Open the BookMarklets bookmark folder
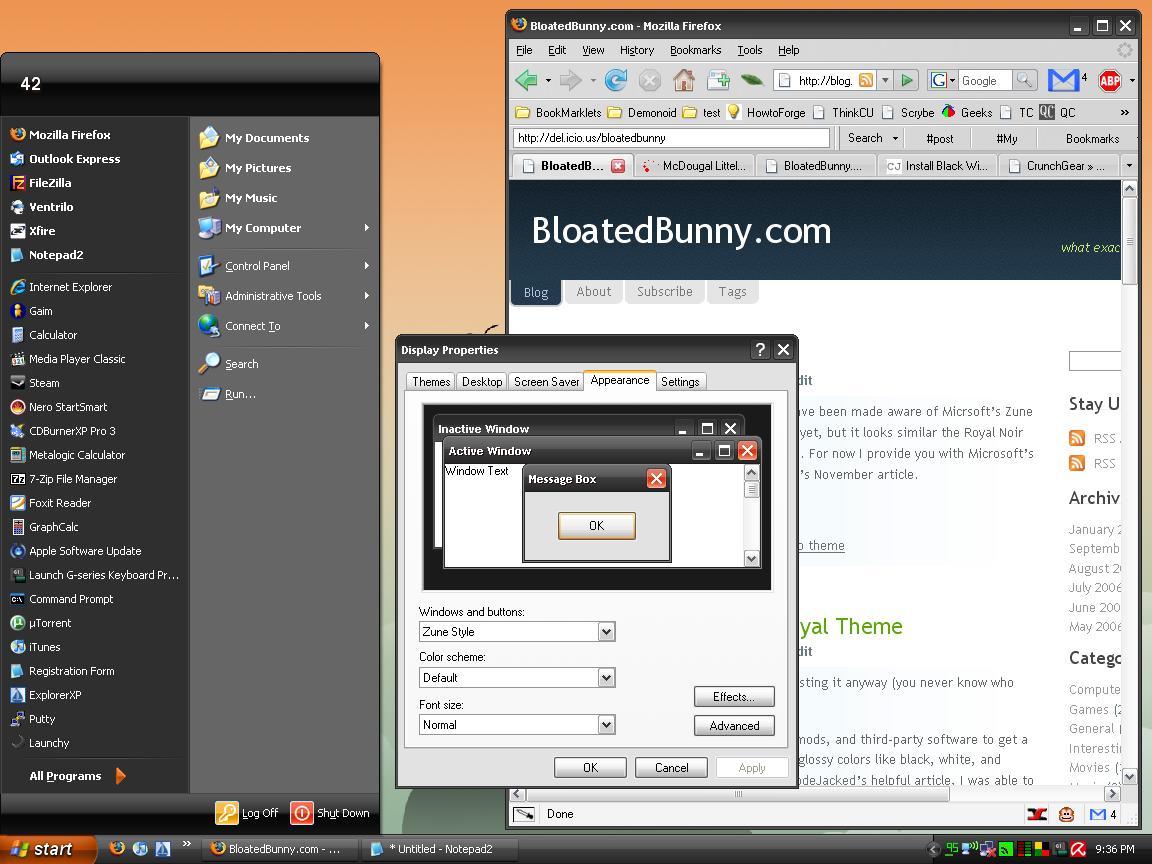 pos(558,112)
